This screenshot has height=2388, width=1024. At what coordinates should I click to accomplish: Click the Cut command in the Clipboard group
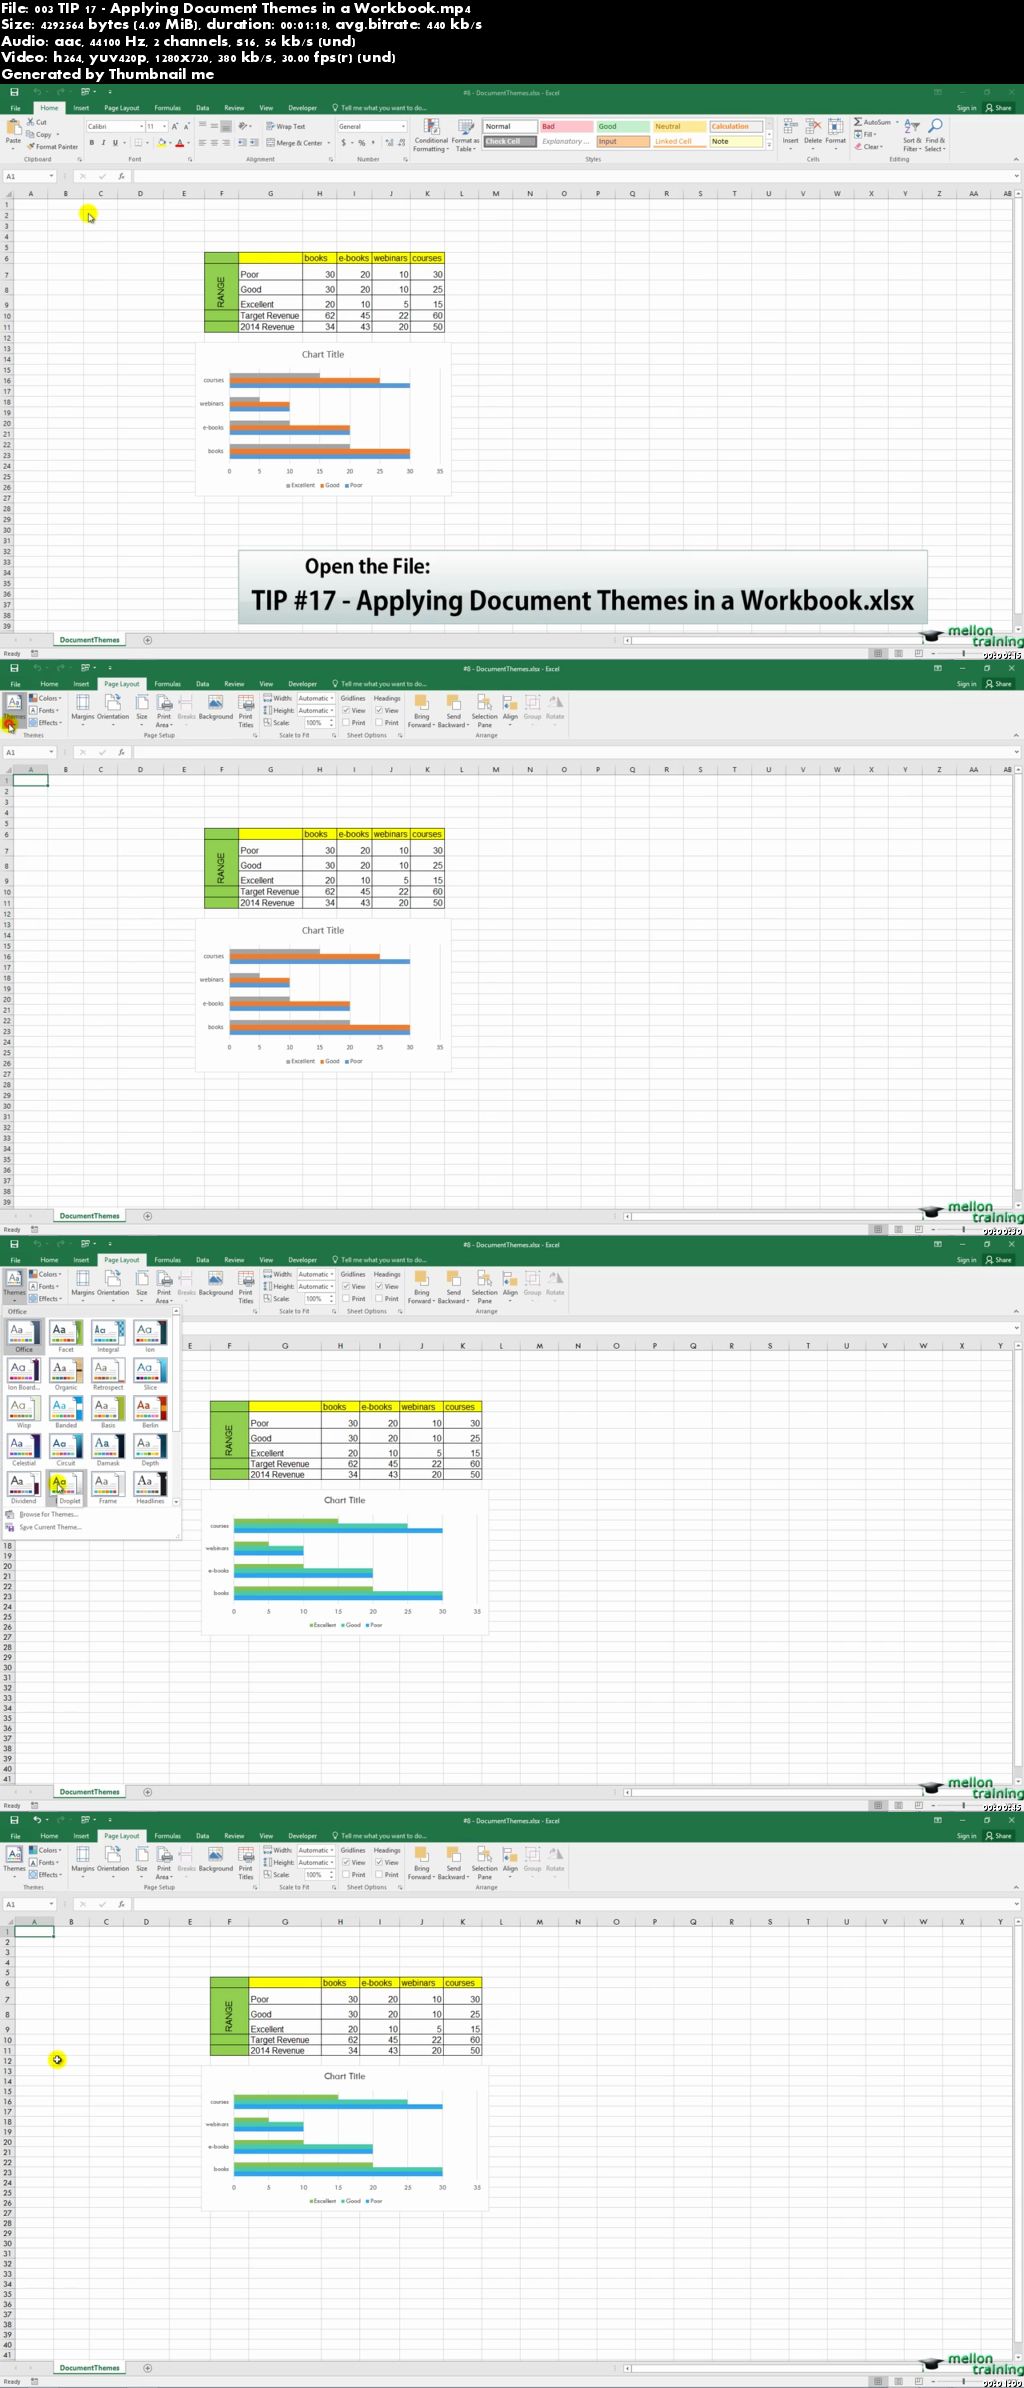37,122
